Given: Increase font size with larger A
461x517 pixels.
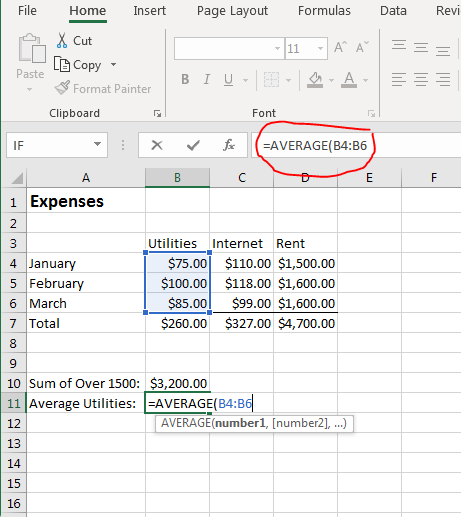Looking at the screenshot, I should (341, 47).
